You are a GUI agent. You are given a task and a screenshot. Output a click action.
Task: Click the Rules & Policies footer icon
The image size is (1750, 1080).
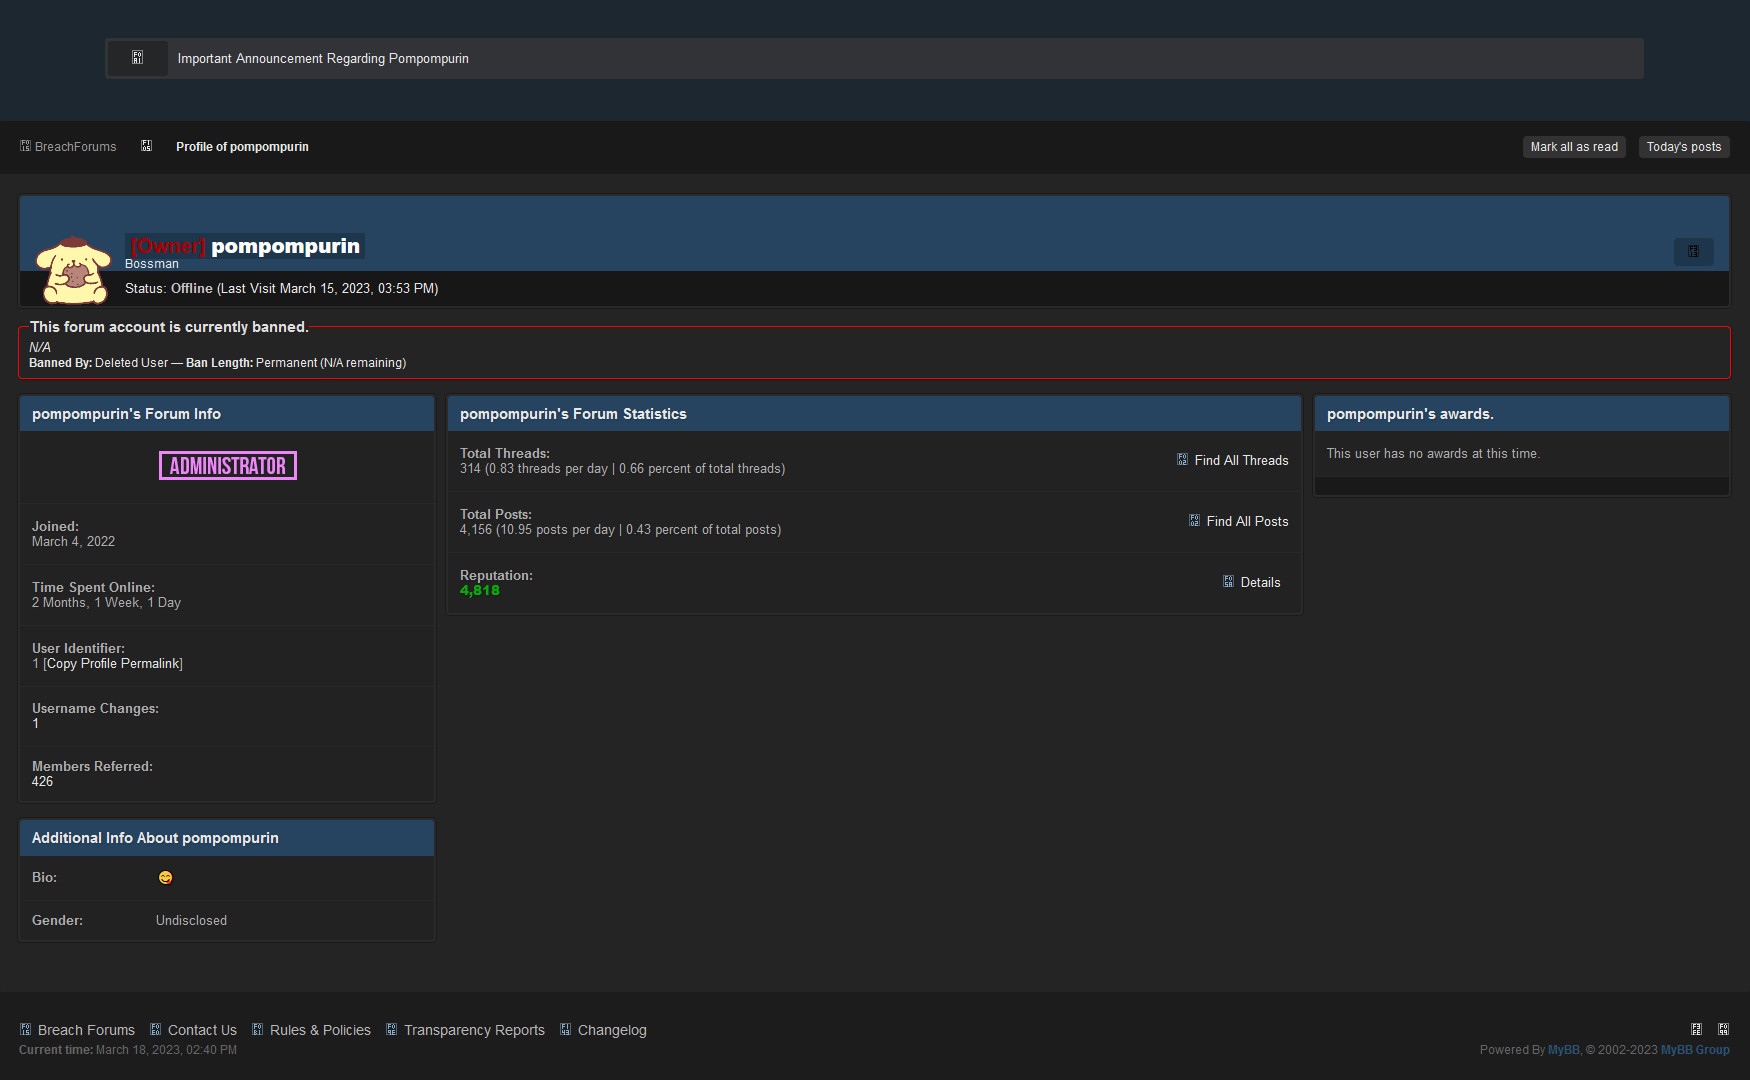(x=257, y=1029)
